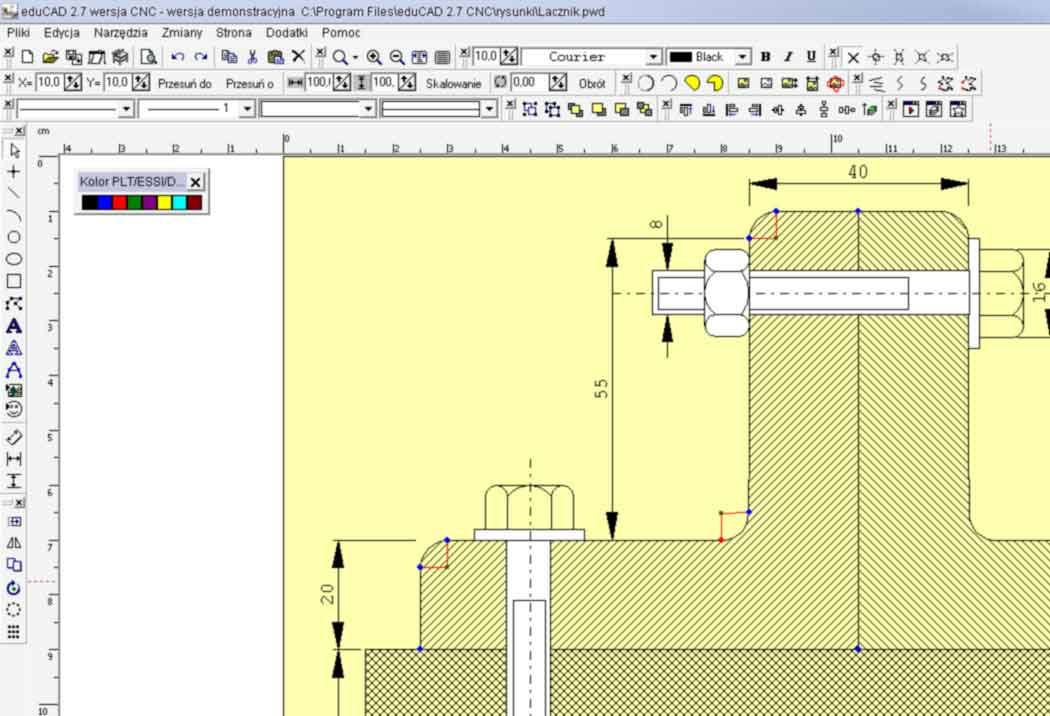Cut selection with scissors icon

pos(252,57)
